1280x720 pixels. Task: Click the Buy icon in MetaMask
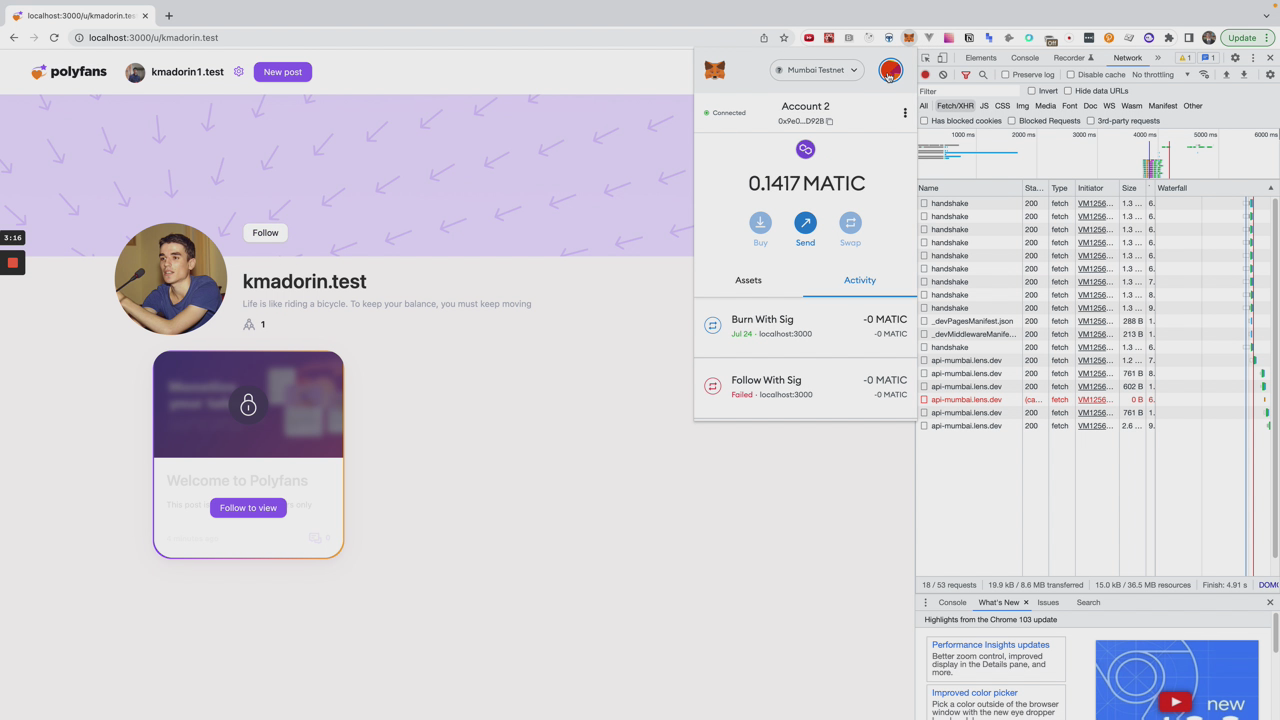(x=760, y=222)
